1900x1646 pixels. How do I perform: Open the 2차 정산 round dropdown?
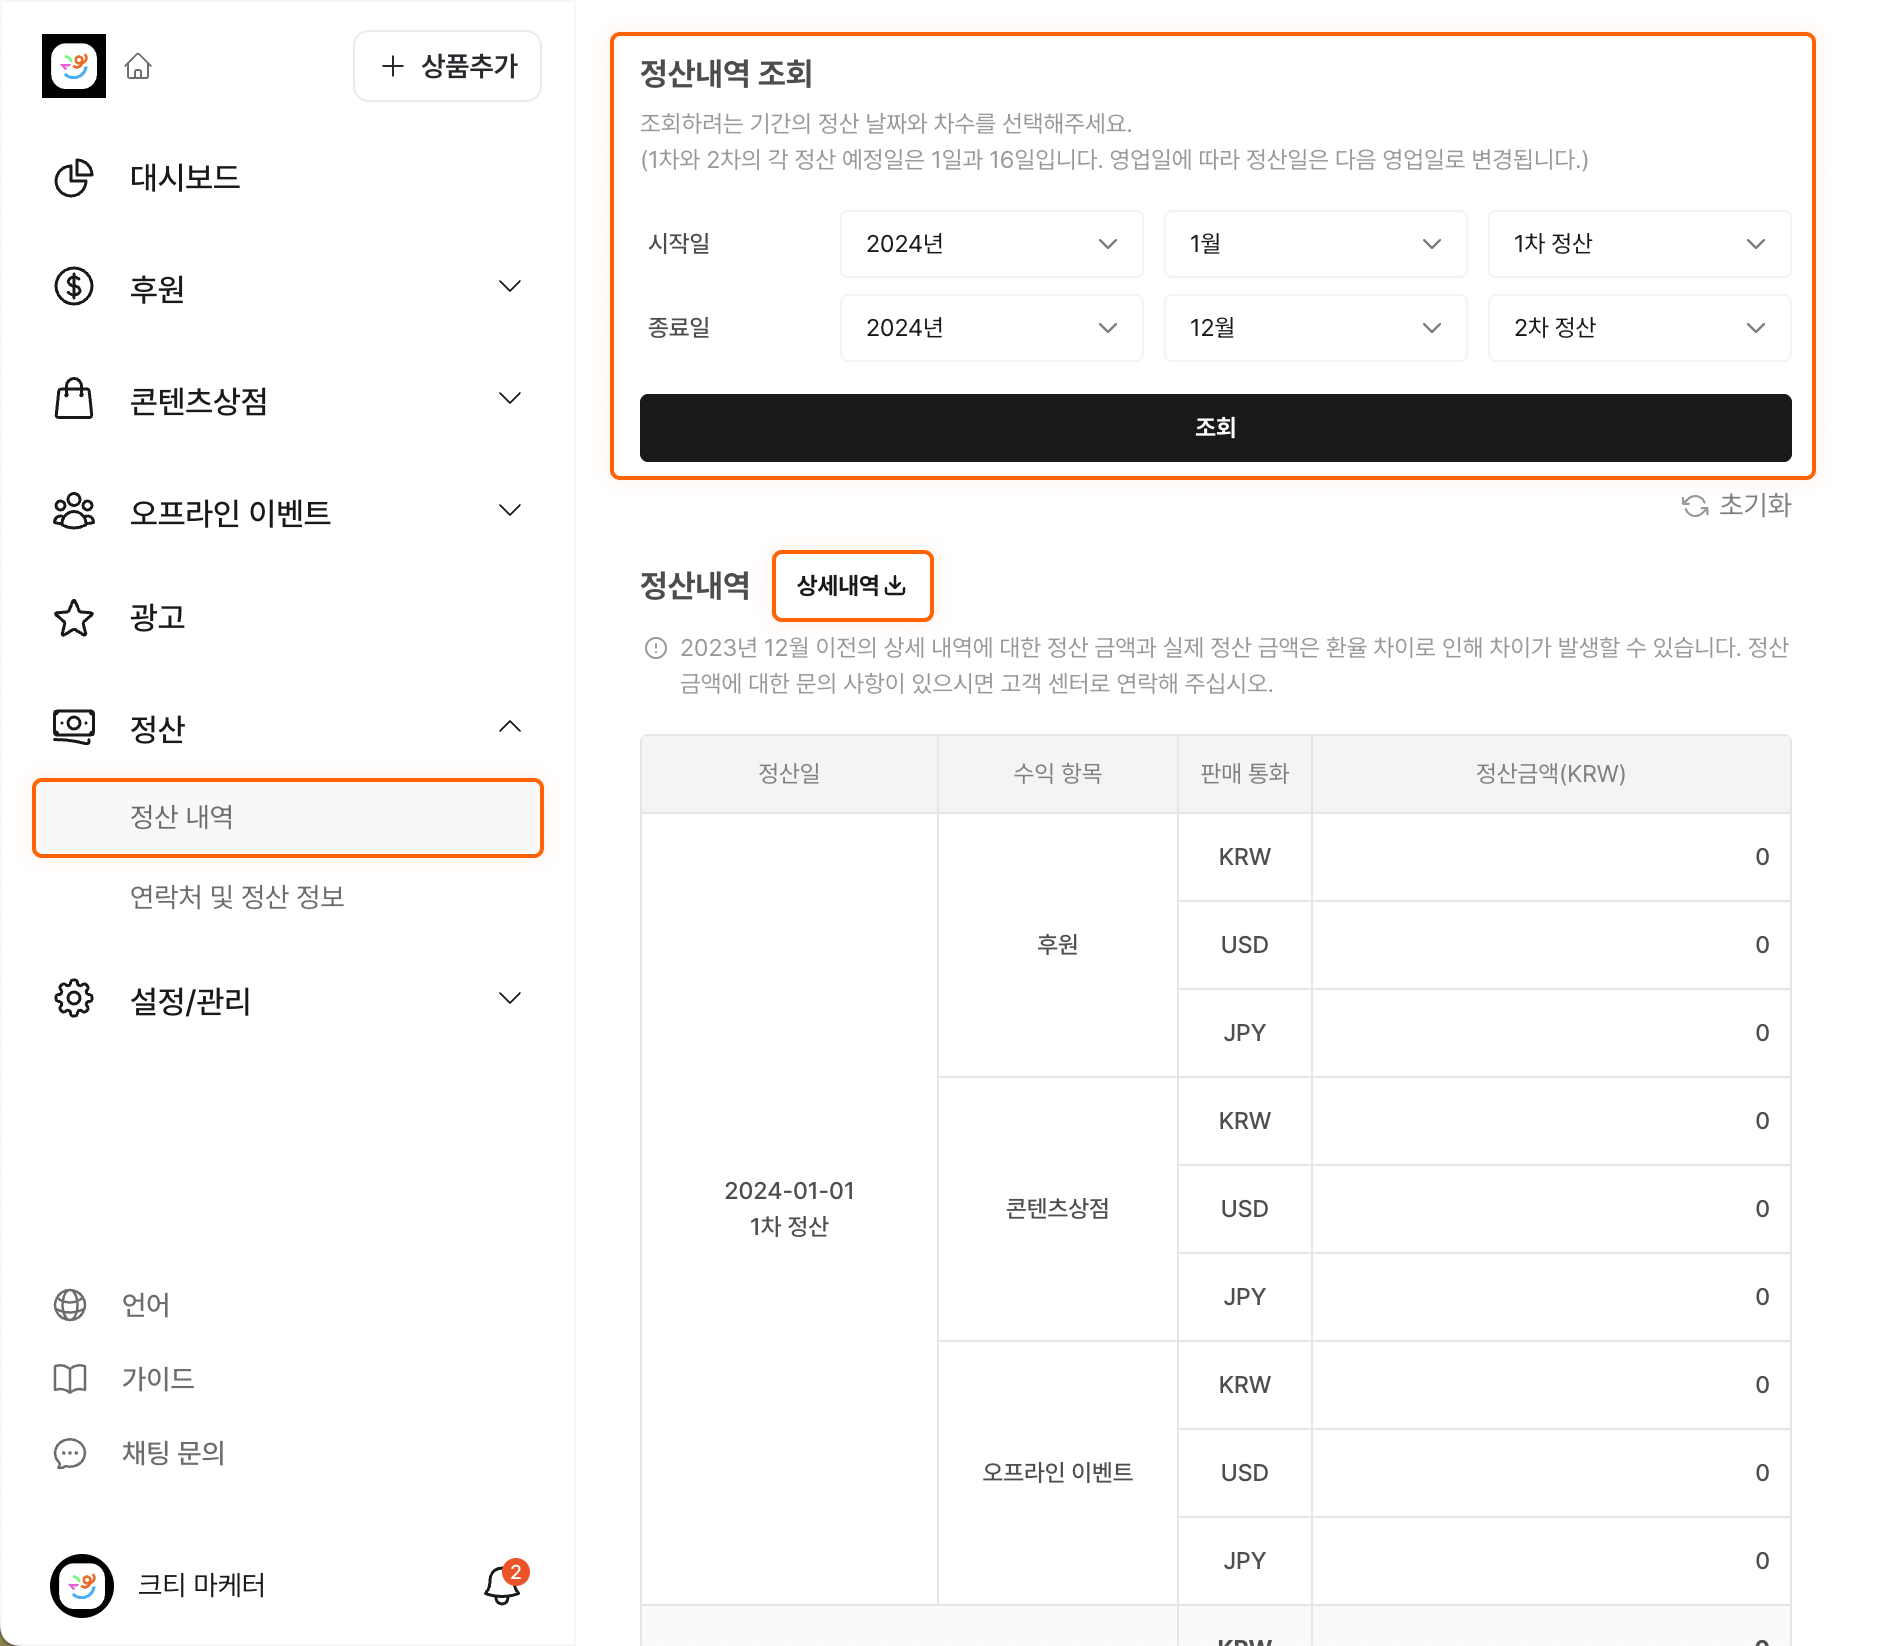point(1639,328)
